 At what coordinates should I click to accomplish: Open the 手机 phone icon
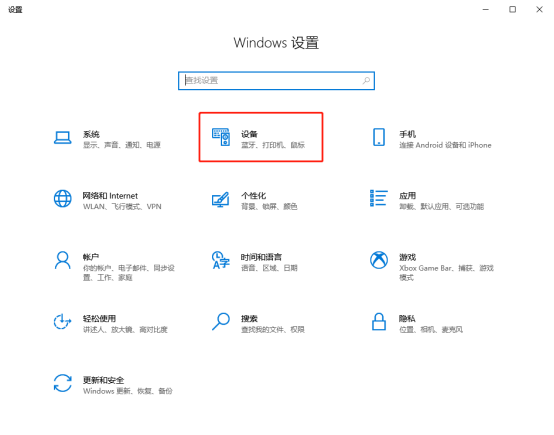[379, 137]
